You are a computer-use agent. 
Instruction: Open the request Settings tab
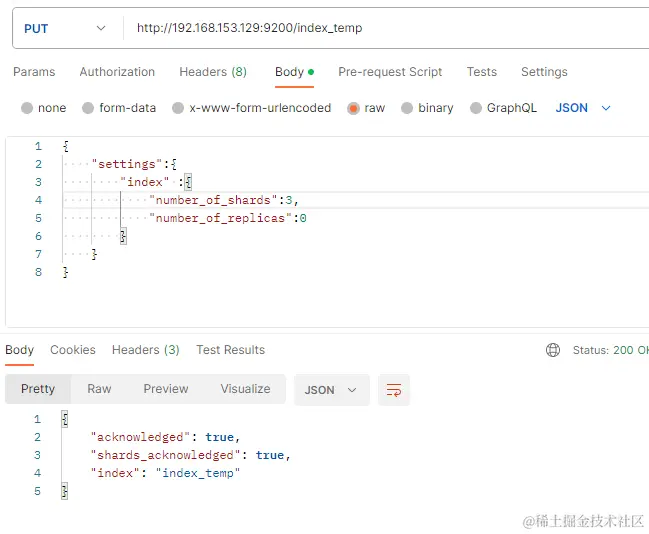[544, 72]
